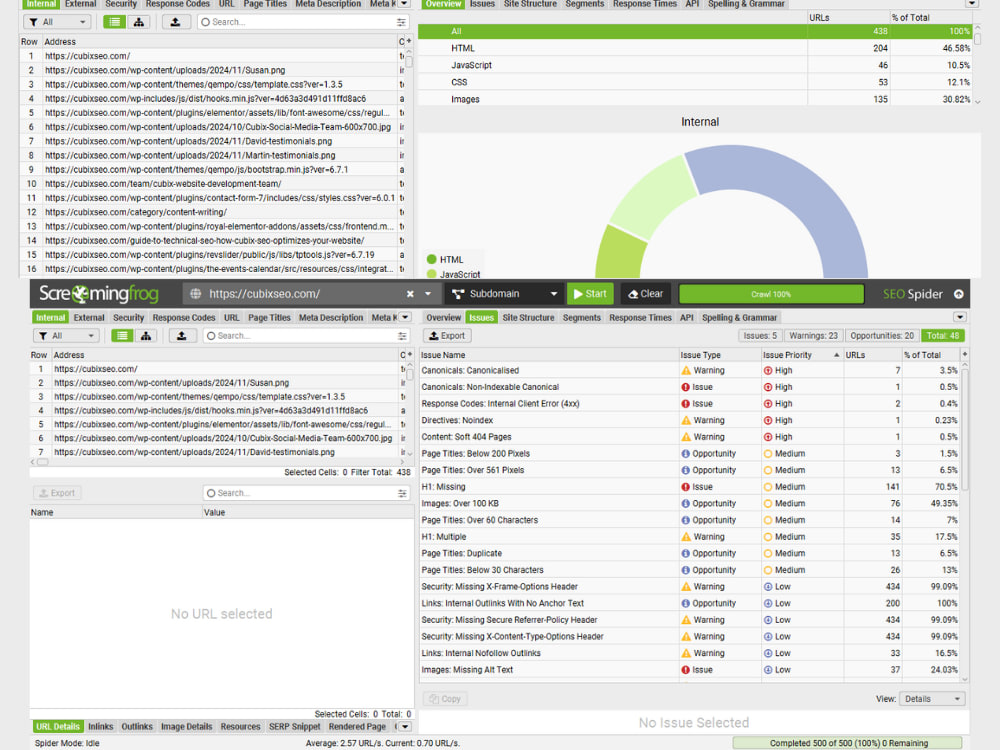The width and height of the screenshot is (1000, 750).
Task: Start the crawl with the Start button
Action: 590,294
